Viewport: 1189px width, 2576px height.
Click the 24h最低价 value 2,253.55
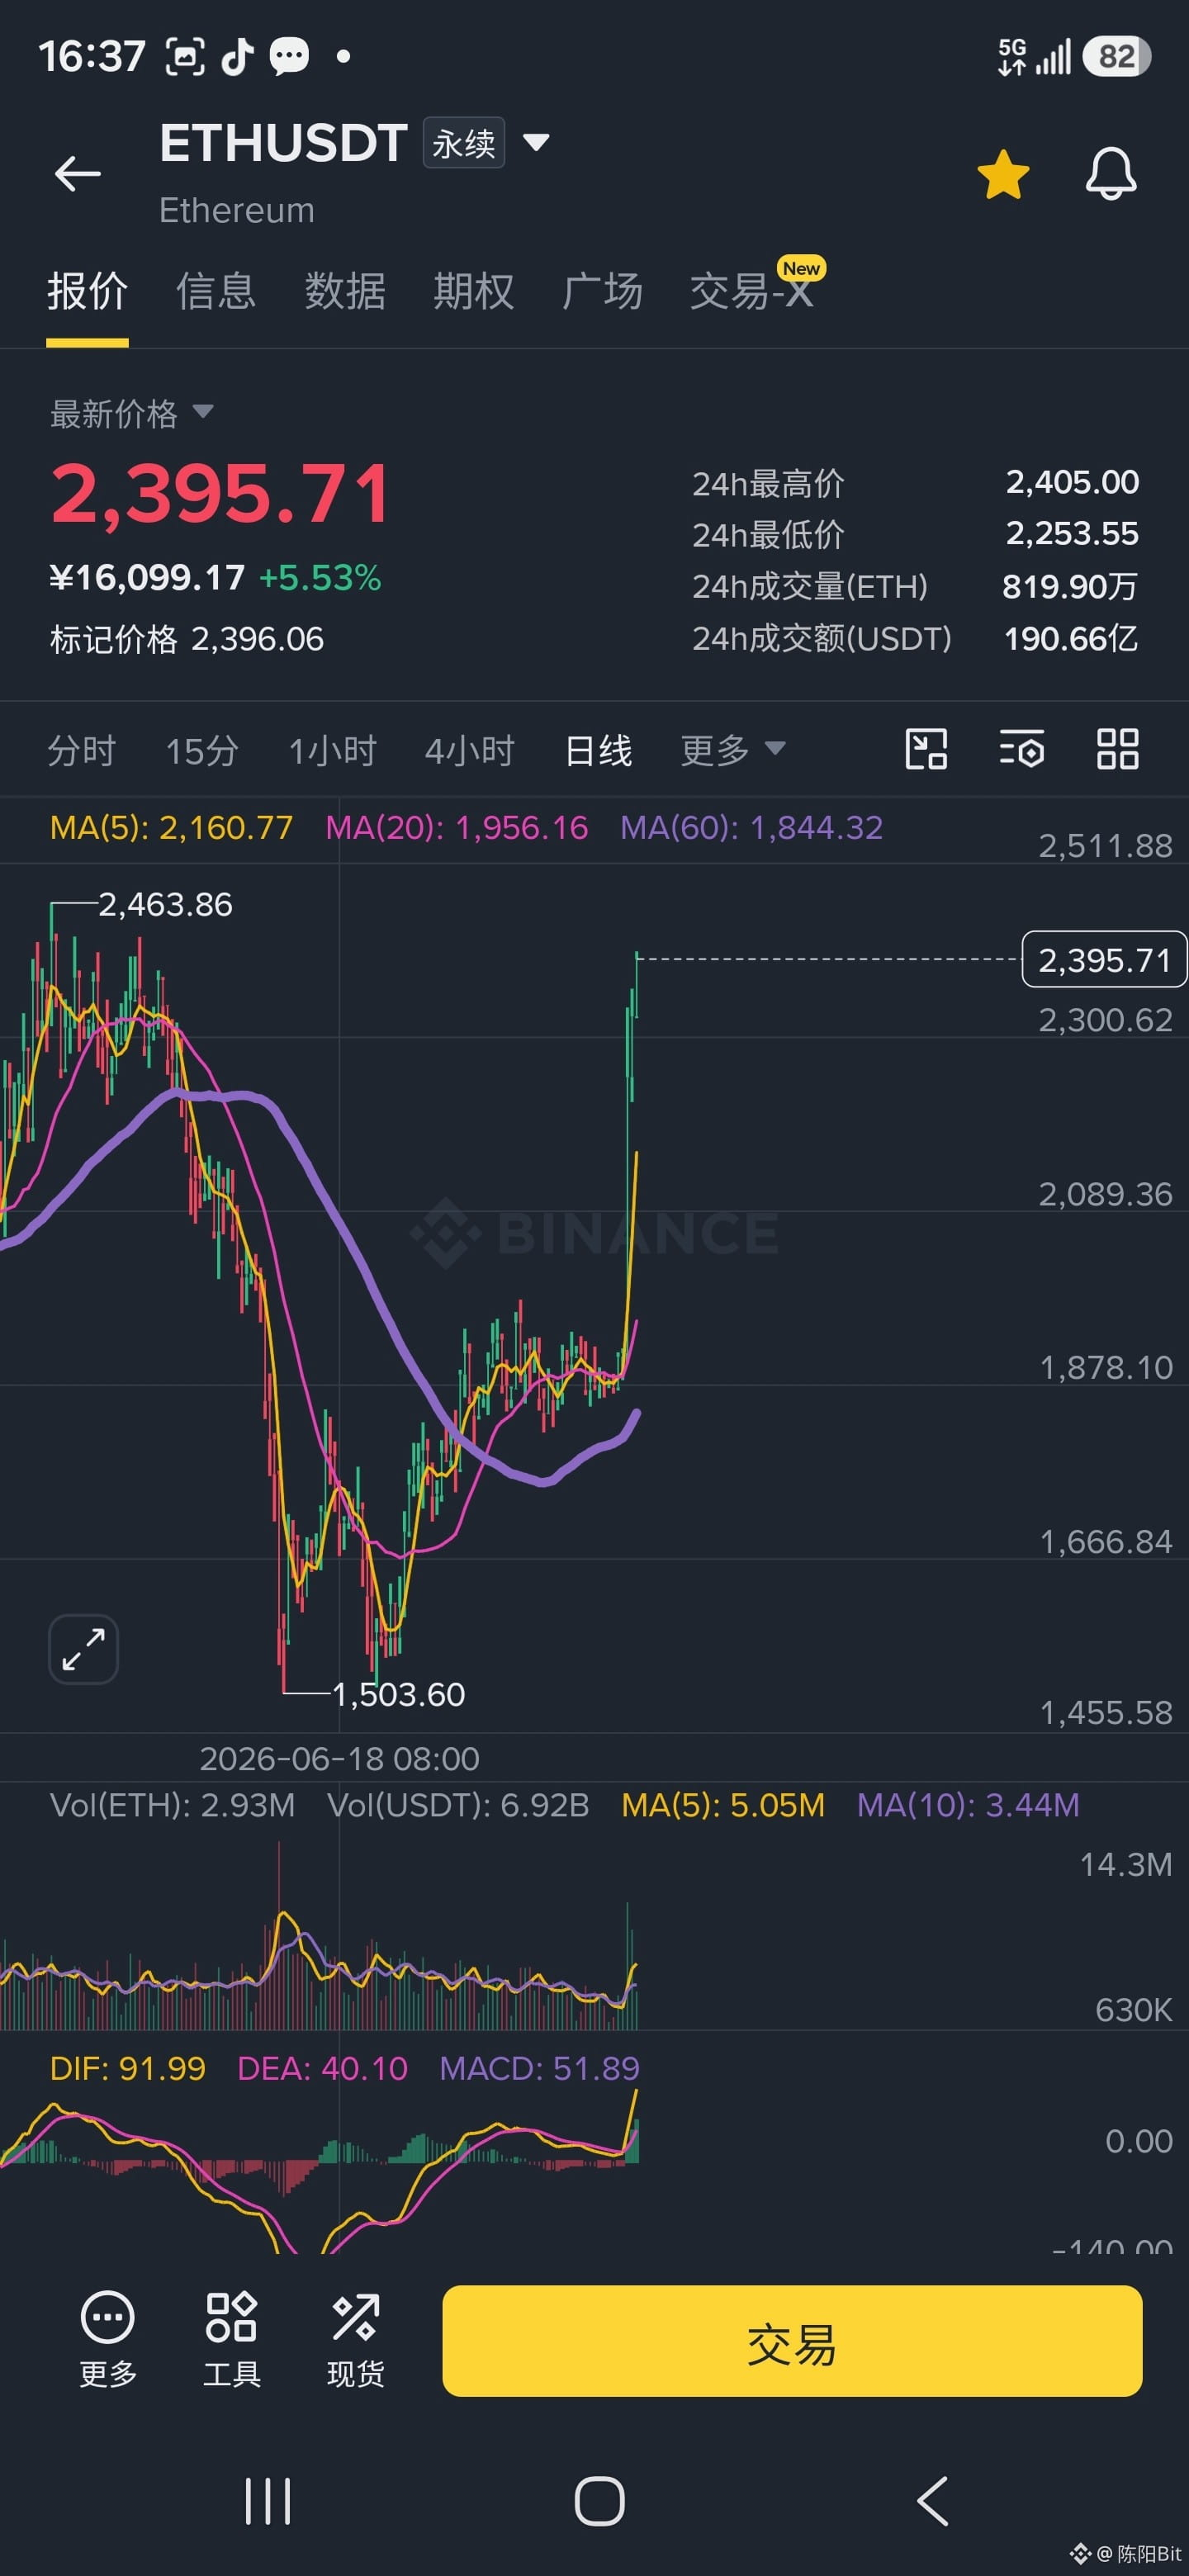(1072, 534)
